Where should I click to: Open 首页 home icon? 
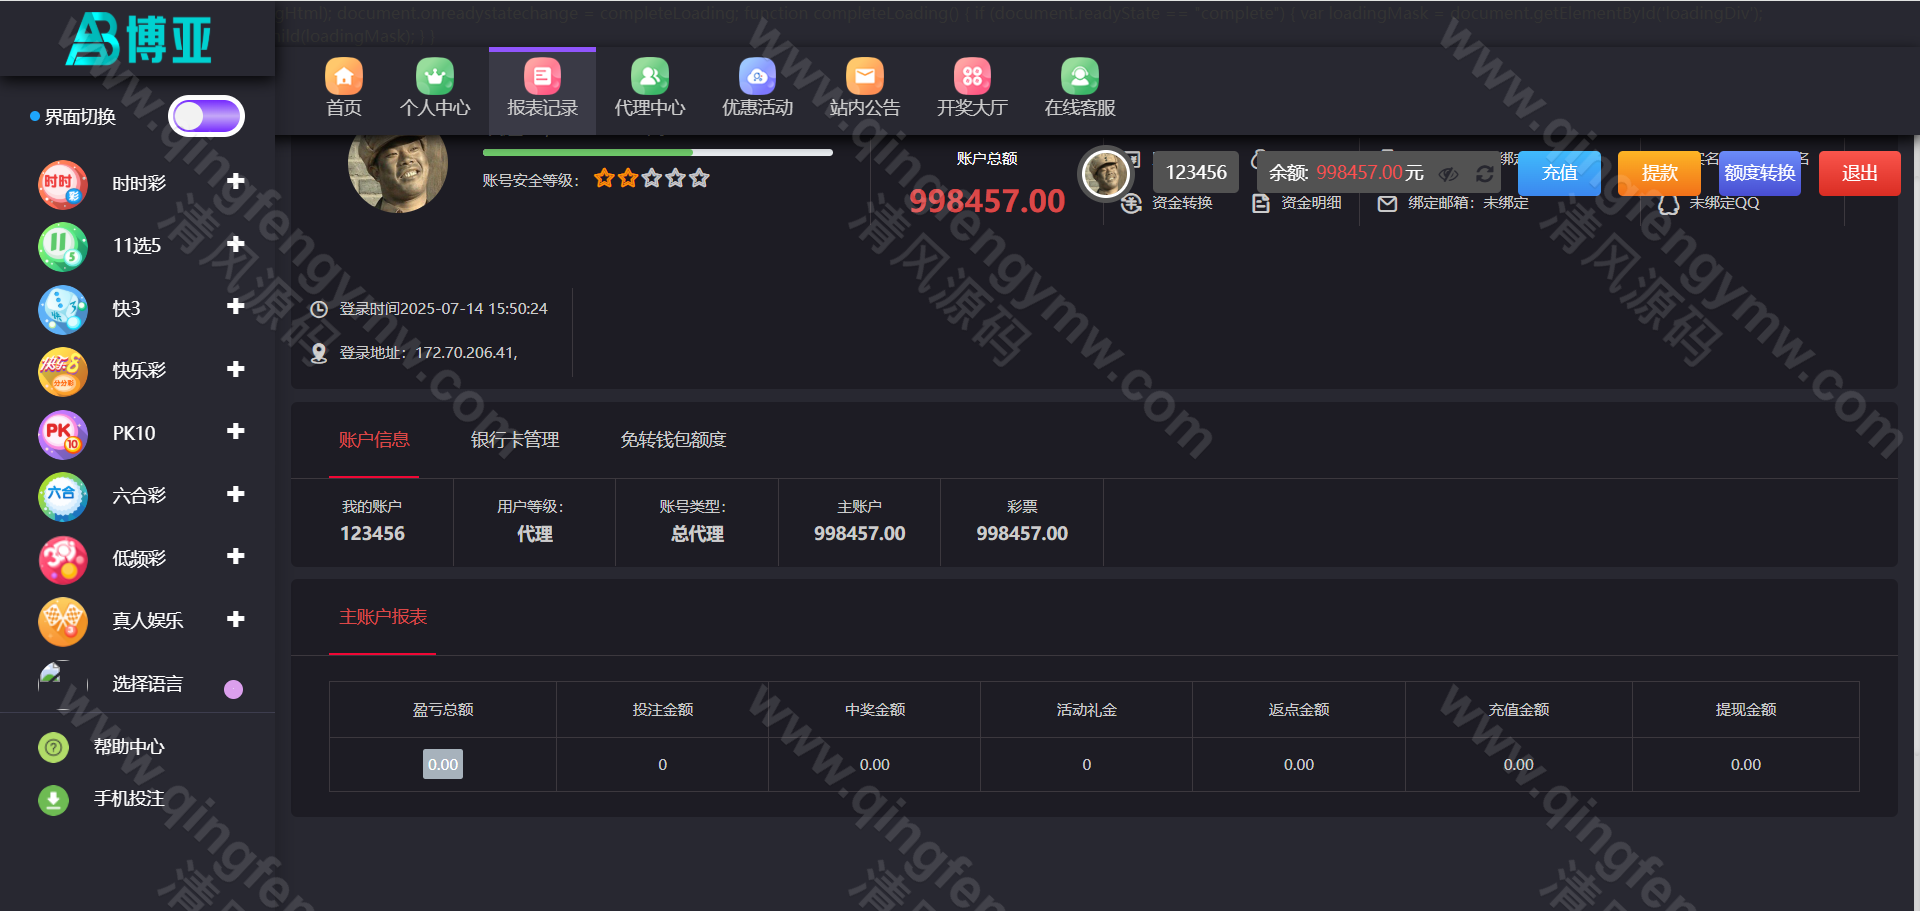pyautogui.click(x=344, y=76)
